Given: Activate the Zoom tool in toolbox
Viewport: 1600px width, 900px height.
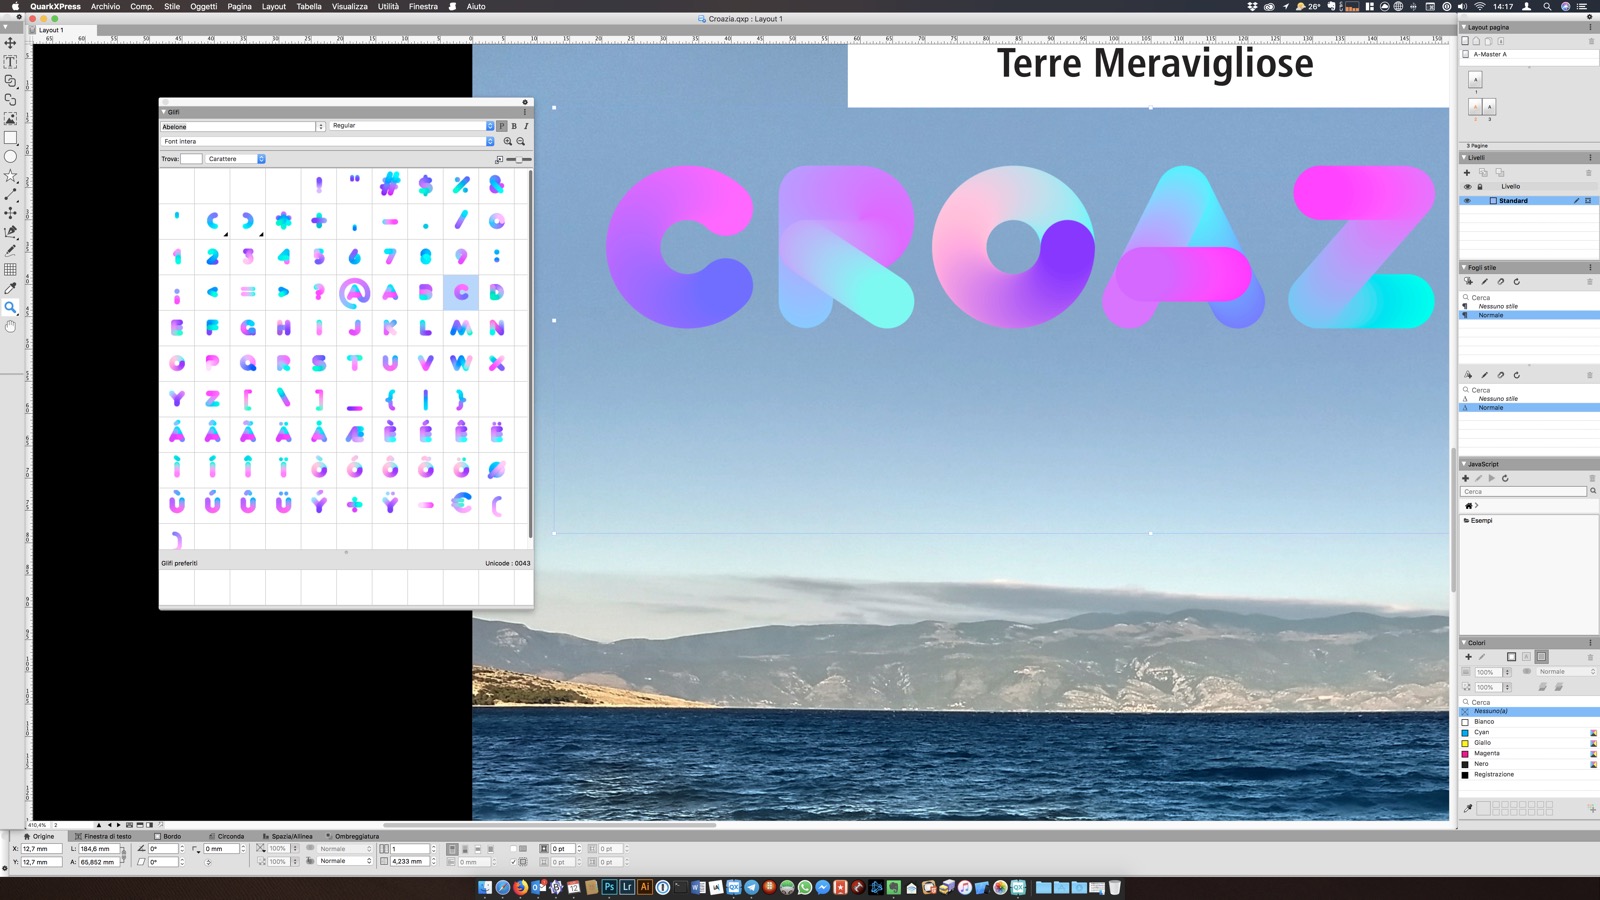Looking at the screenshot, I should click(10, 307).
